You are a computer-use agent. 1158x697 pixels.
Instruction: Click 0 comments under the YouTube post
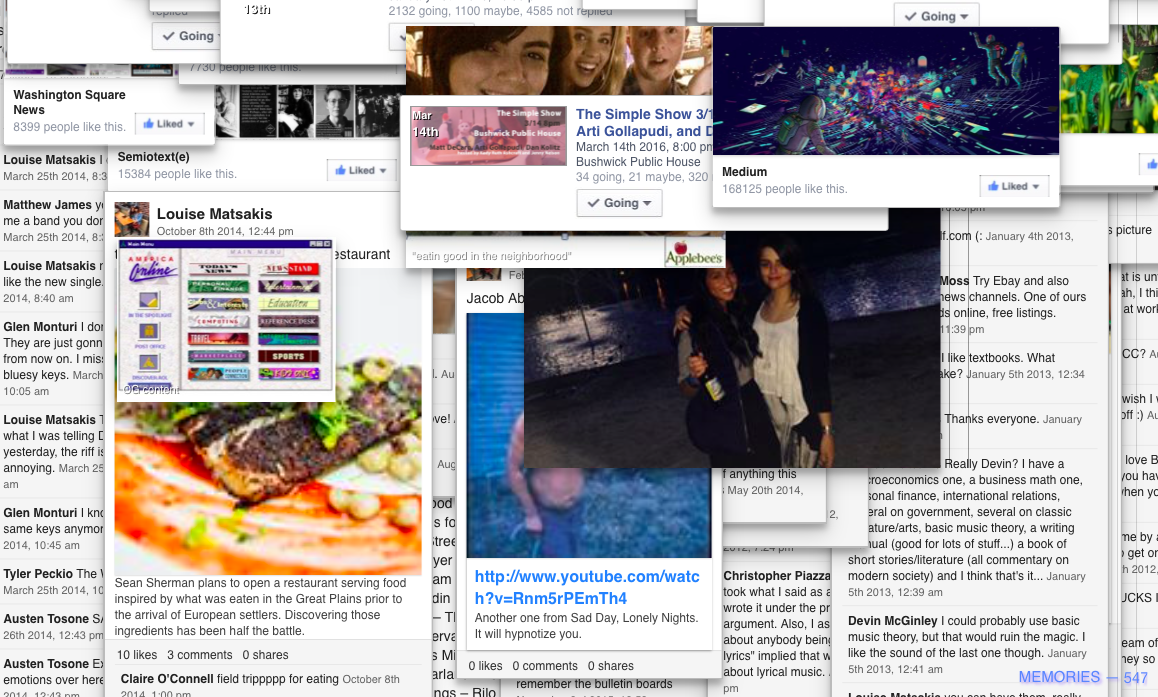(545, 666)
